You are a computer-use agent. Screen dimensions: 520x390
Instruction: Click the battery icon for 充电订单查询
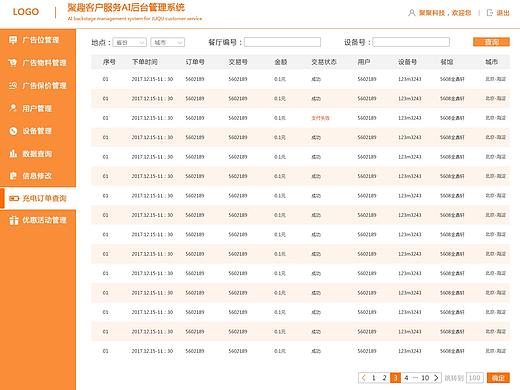click(14, 198)
